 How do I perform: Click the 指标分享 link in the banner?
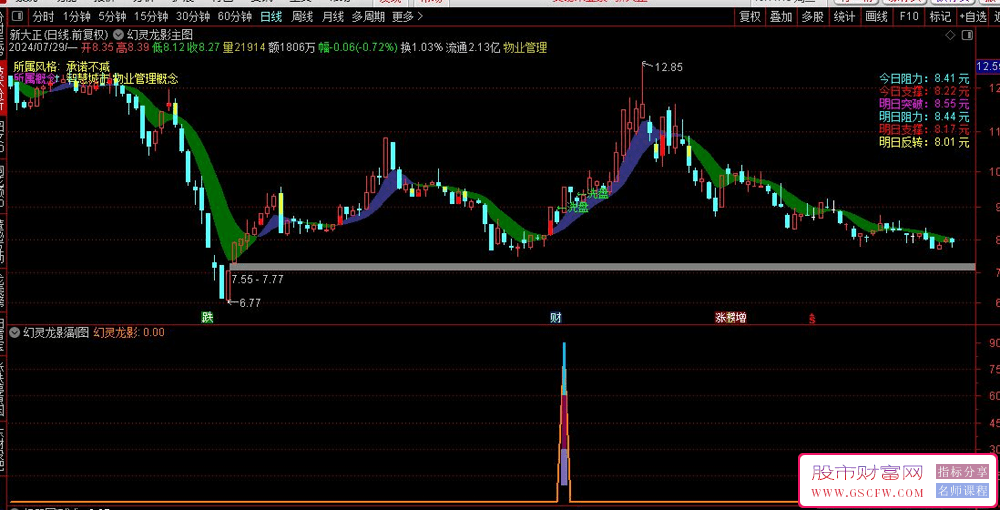[962, 472]
